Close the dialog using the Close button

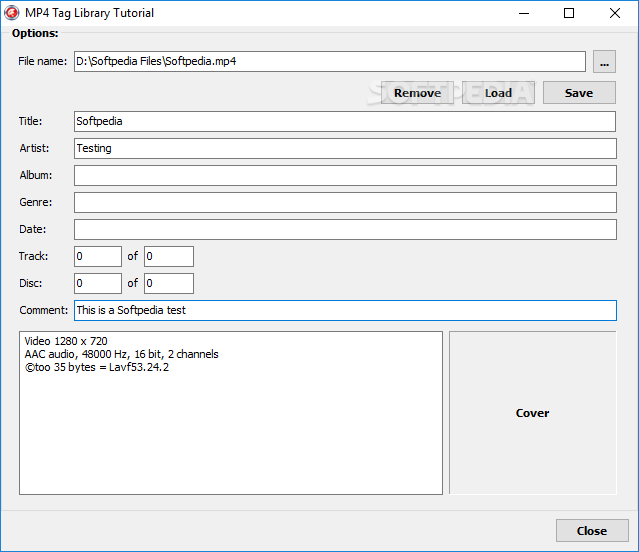click(x=592, y=530)
